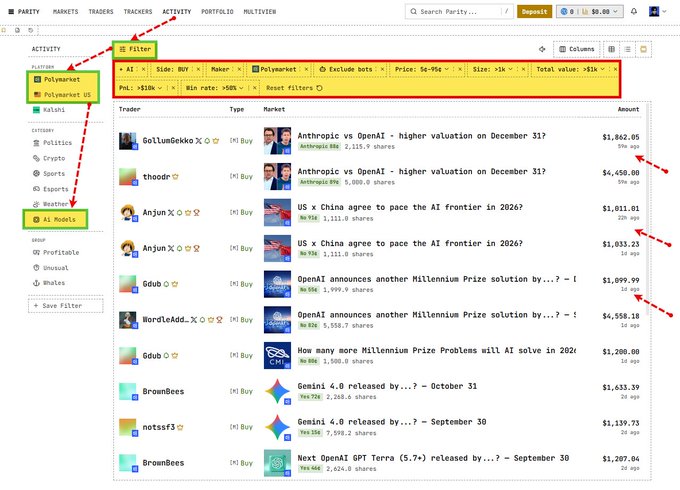Screen dimensions: 680x490
Task: Click GollumGekko's X social icon
Action: pyautogui.click(x=198, y=140)
